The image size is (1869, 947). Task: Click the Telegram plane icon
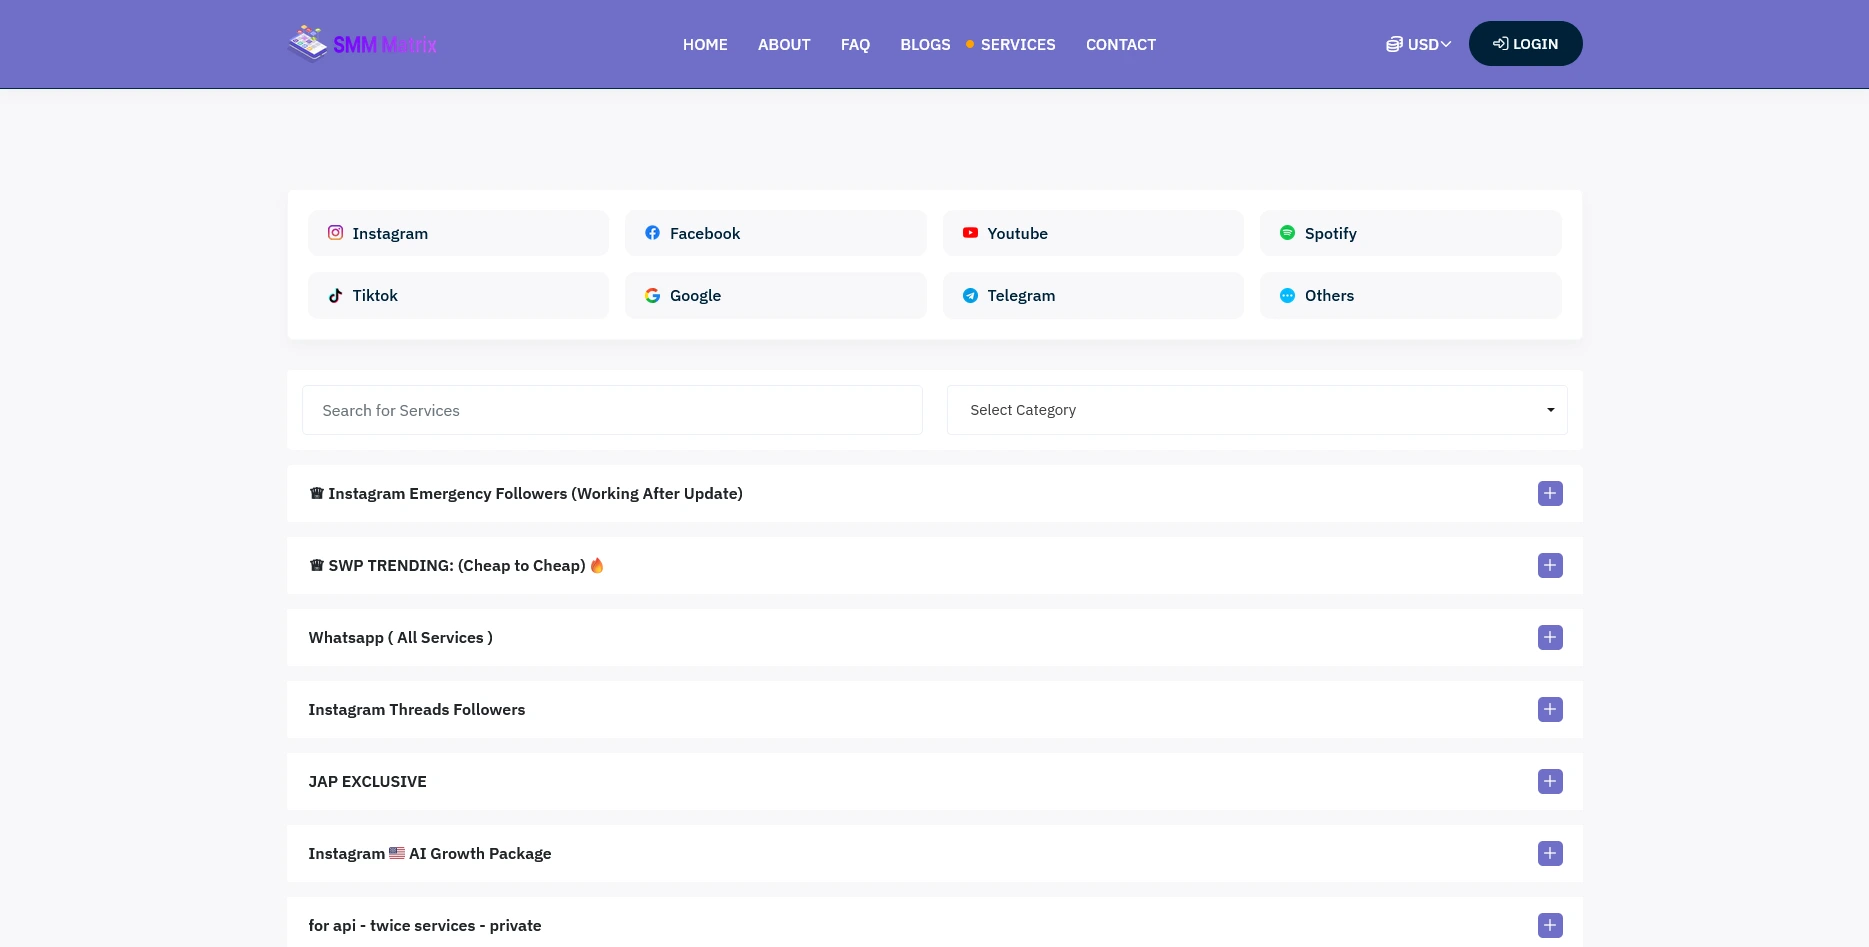[970, 295]
